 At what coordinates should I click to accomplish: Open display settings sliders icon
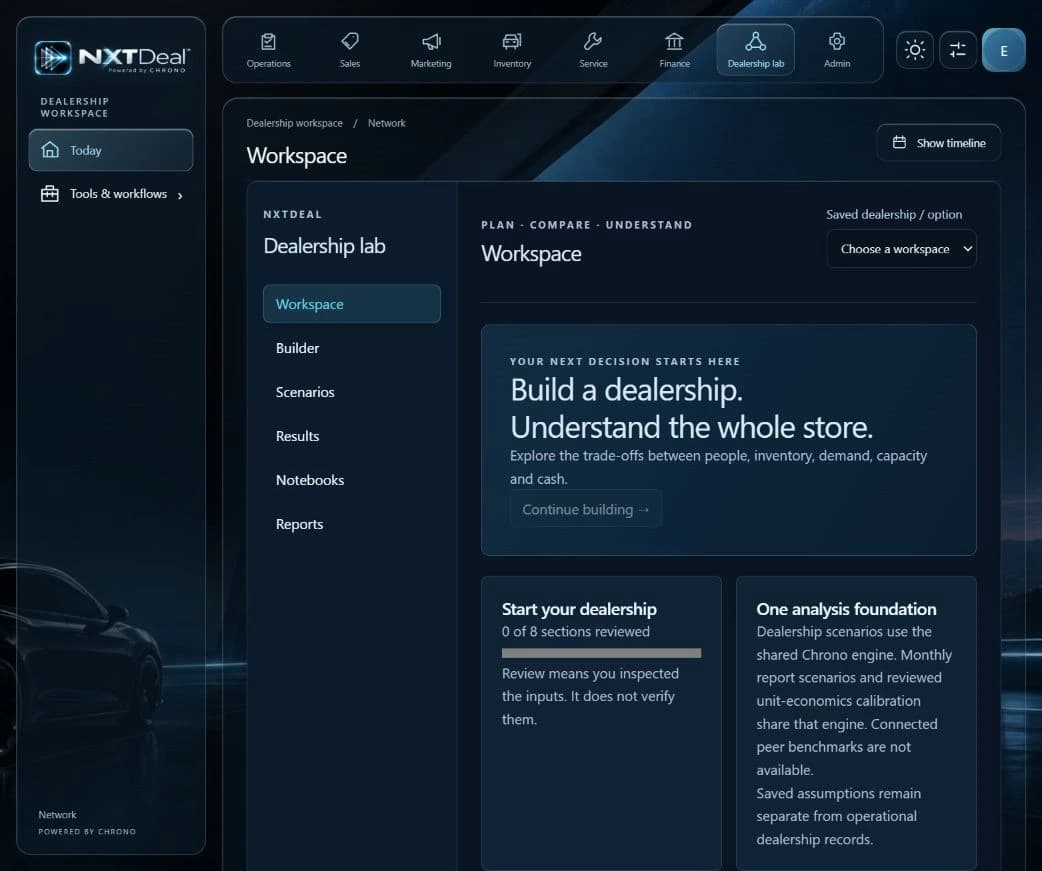click(x=958, y=50)
